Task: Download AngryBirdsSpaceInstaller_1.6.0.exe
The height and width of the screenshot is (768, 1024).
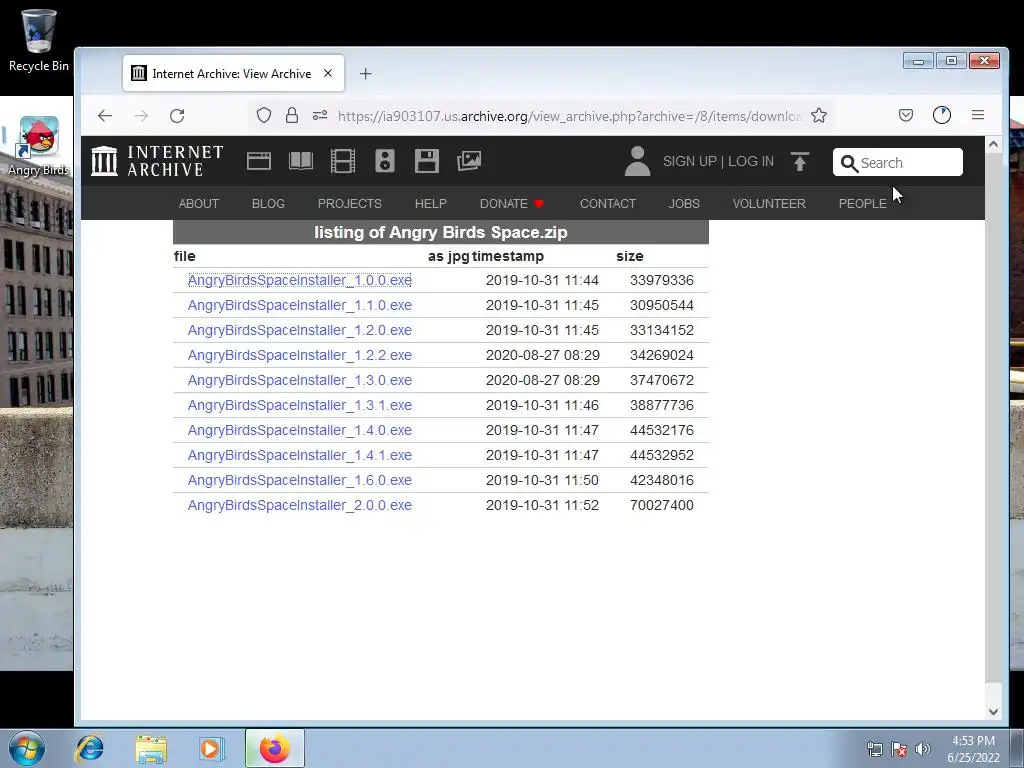Action: pyautogui.click(x=300, y=480)
